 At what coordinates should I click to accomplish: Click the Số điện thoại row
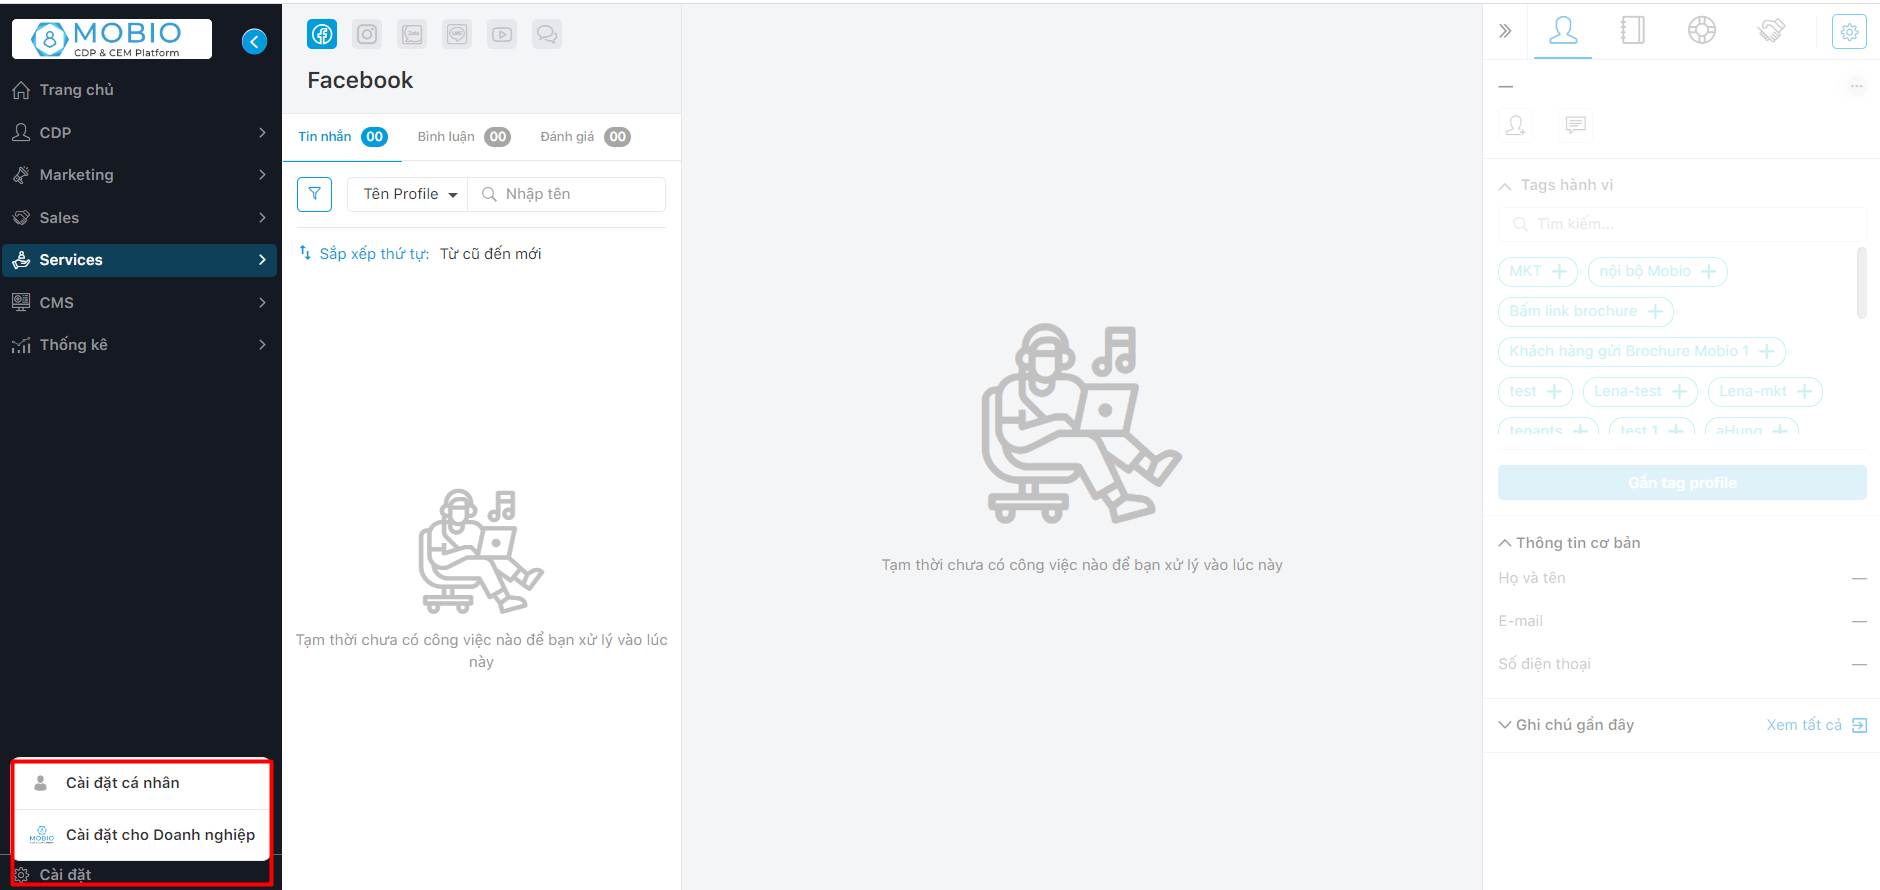point(1682,664)
